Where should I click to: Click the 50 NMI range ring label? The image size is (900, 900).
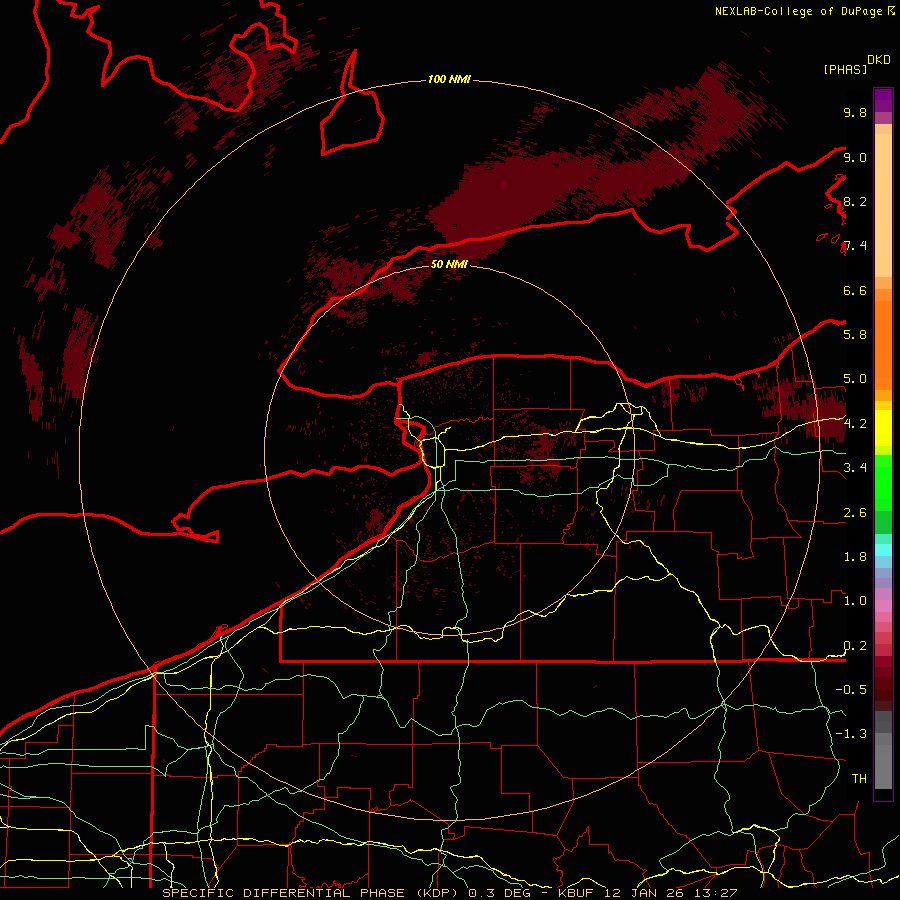click(449, 264)
